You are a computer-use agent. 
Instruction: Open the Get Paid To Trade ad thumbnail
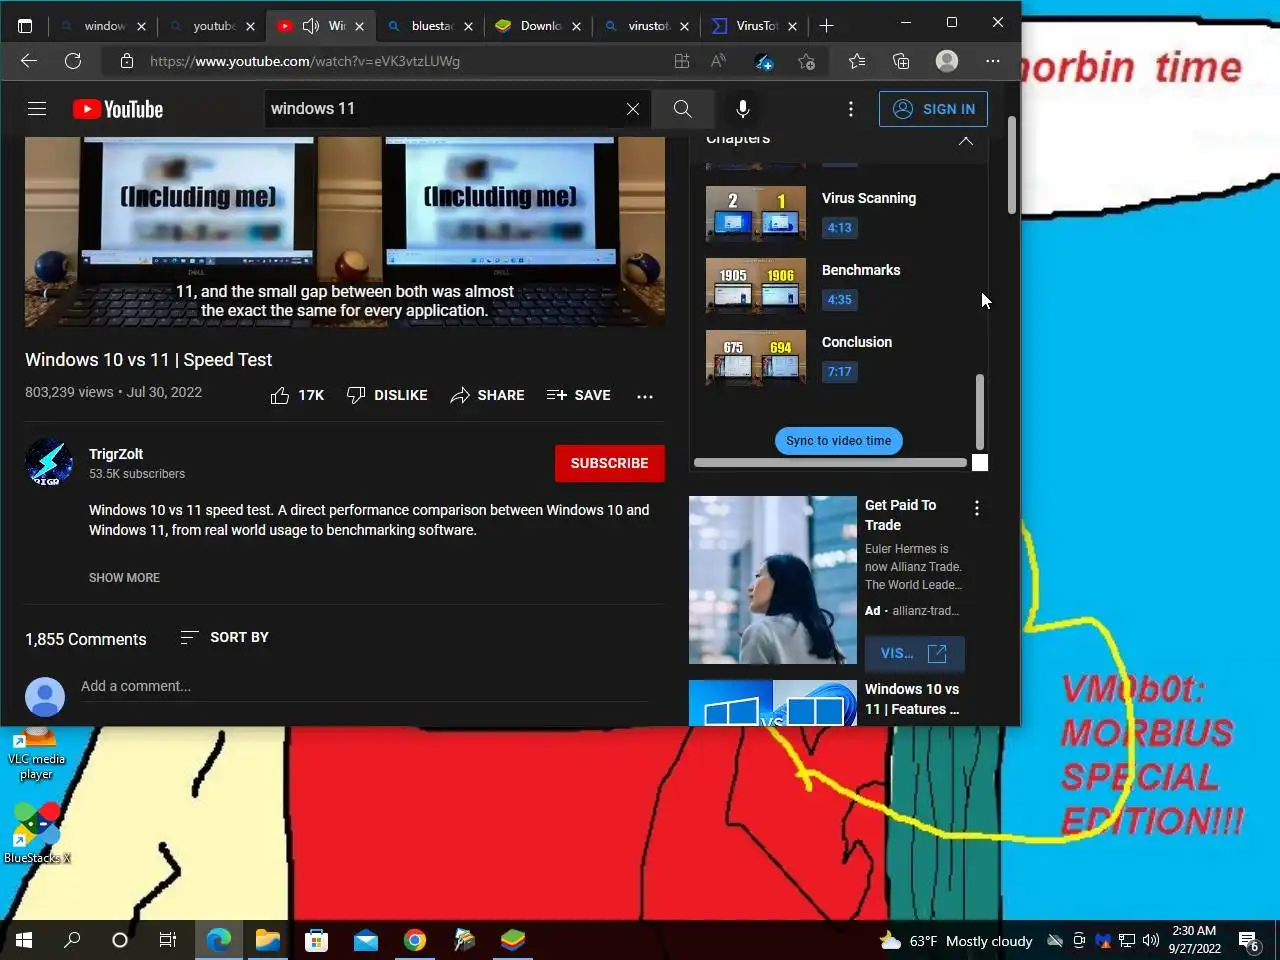772,580
